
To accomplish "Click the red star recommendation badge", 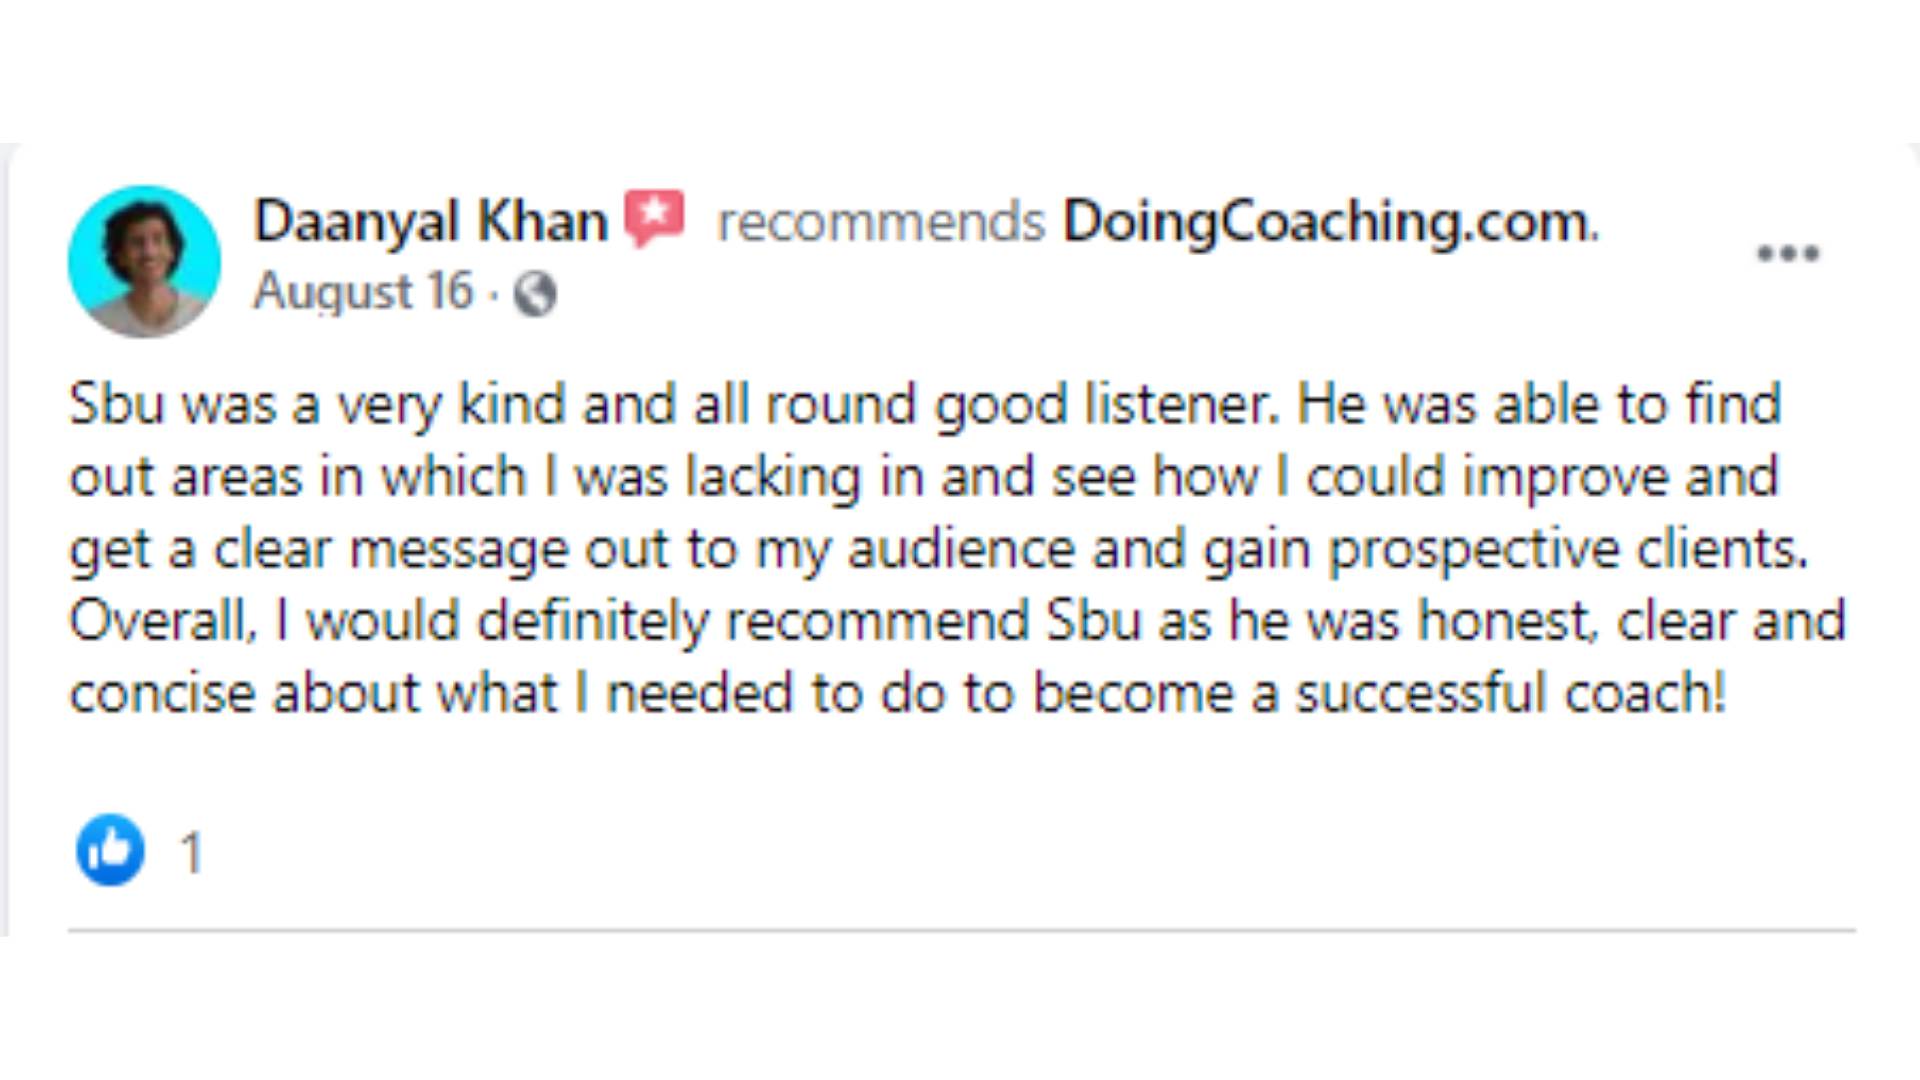I will click(655, 217).
